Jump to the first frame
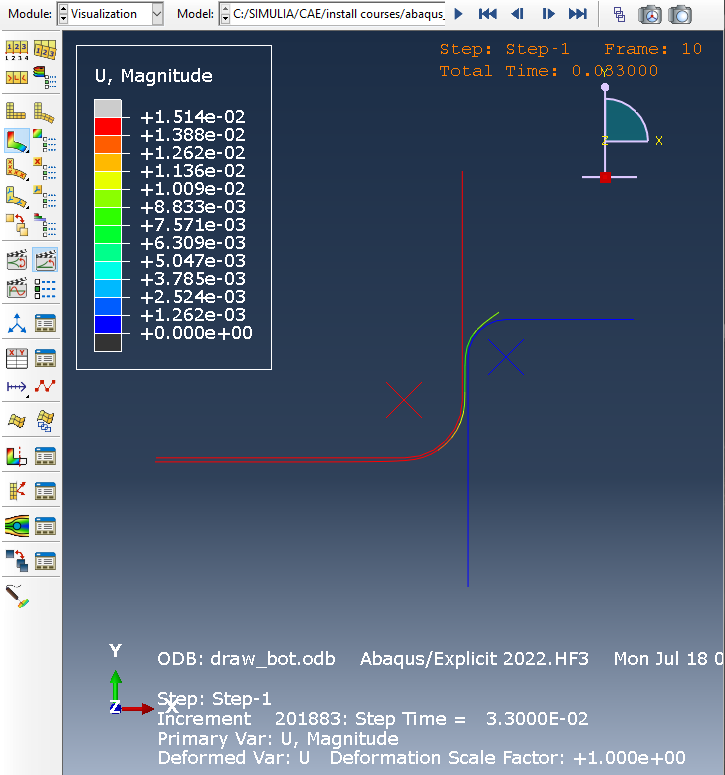This screenshot has width=725, height=775. (x=487, y=14)
